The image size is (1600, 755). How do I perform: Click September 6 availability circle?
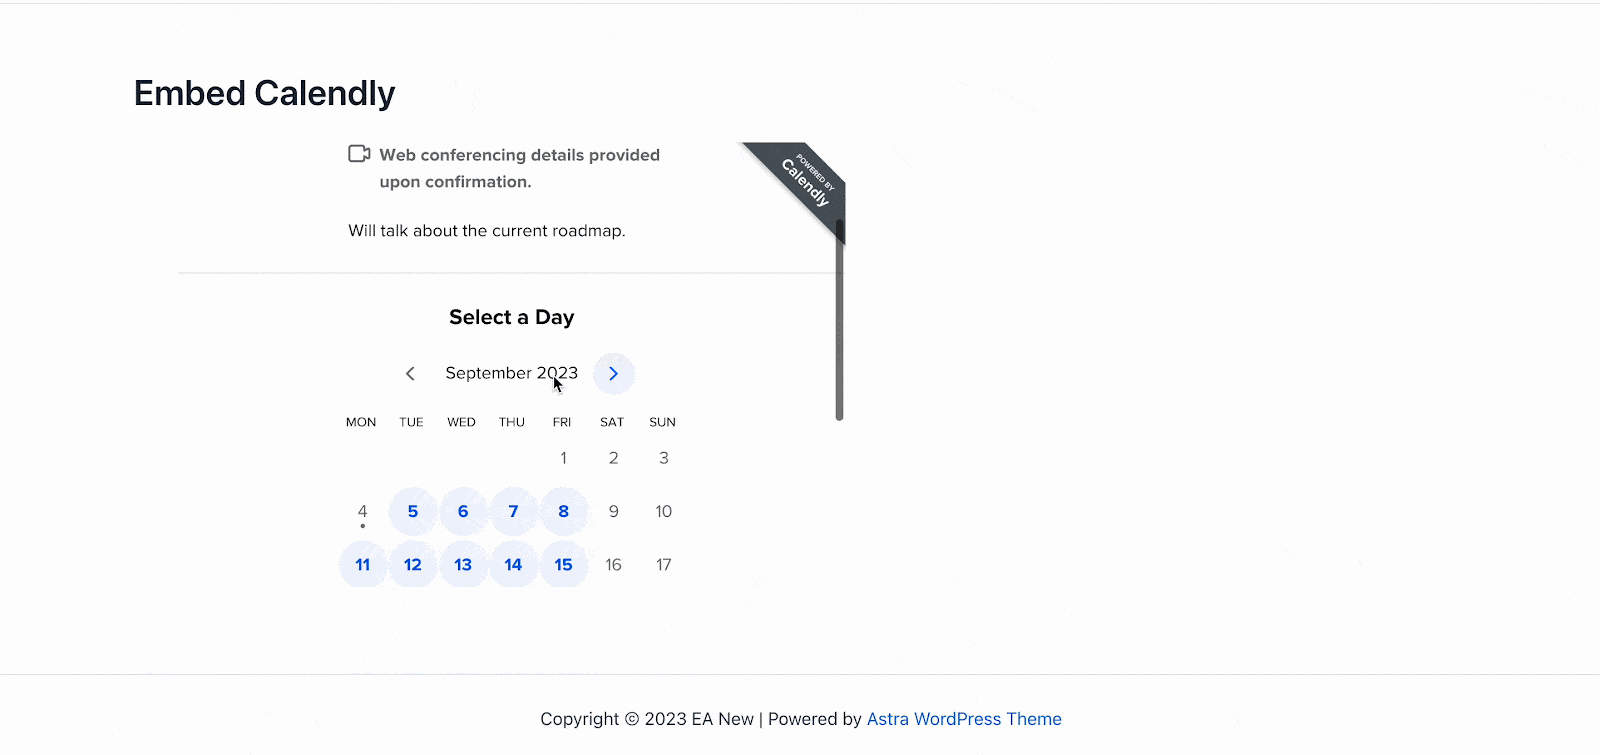point(463,511)
